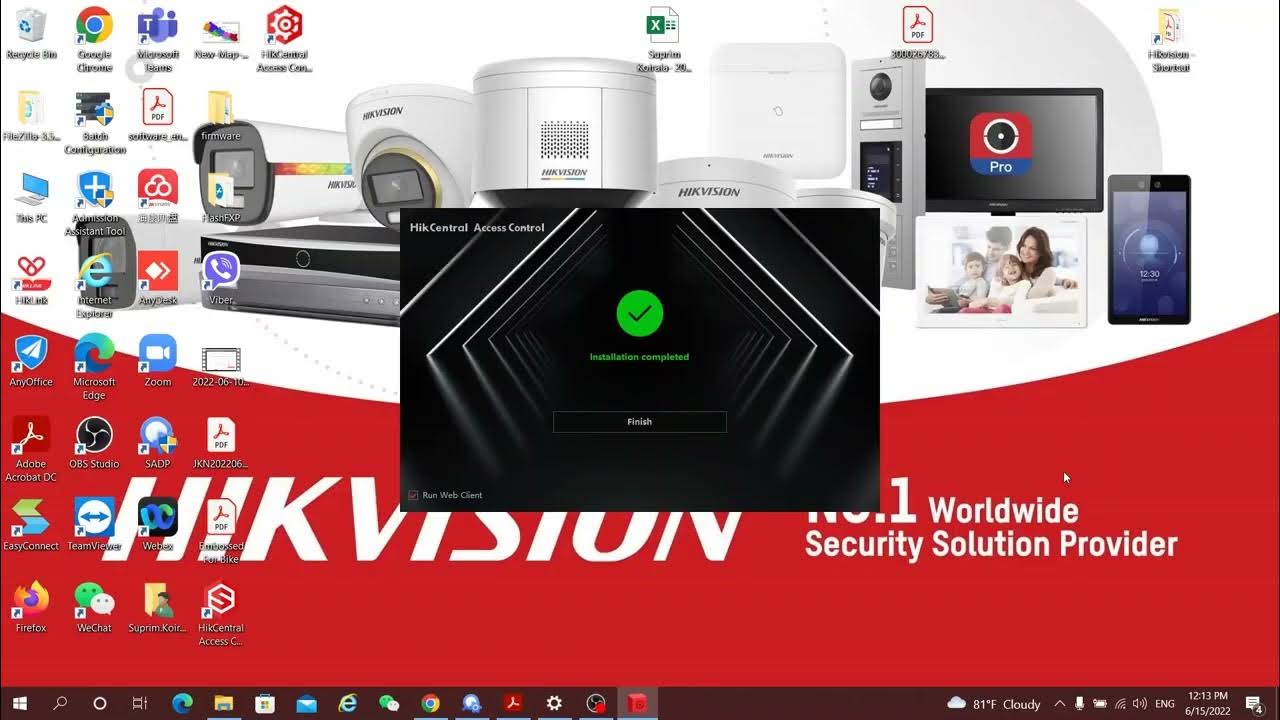Image resolution: width=1280 pixels, height=720 pixels.
Task: Launch the Viber desktop shortcut
Action: tap(221, 279)
